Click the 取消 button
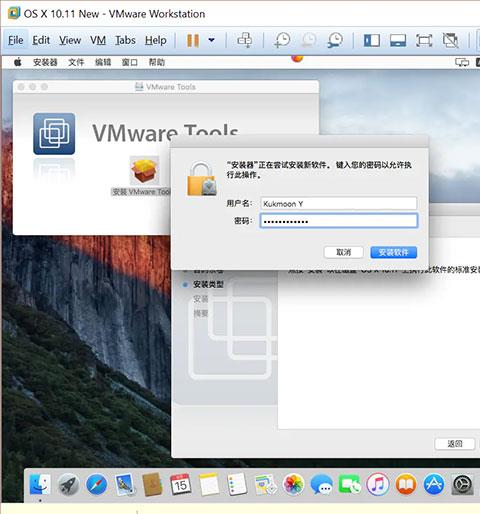 tap(343, 252)
